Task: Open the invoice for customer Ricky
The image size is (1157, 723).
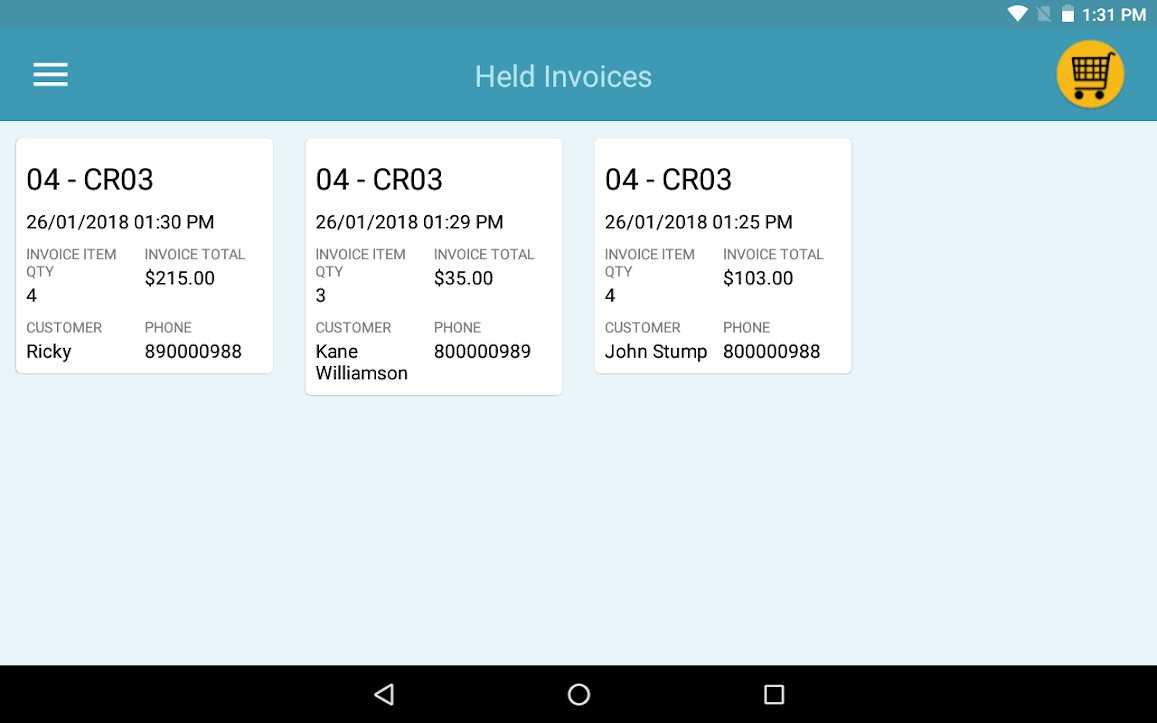Action: (x=144, y=255)
